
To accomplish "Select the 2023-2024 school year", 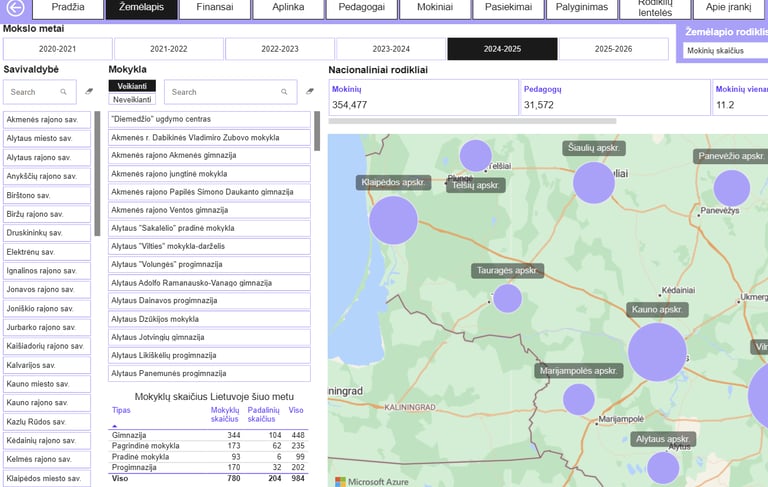I will click(x=391, y=49).
